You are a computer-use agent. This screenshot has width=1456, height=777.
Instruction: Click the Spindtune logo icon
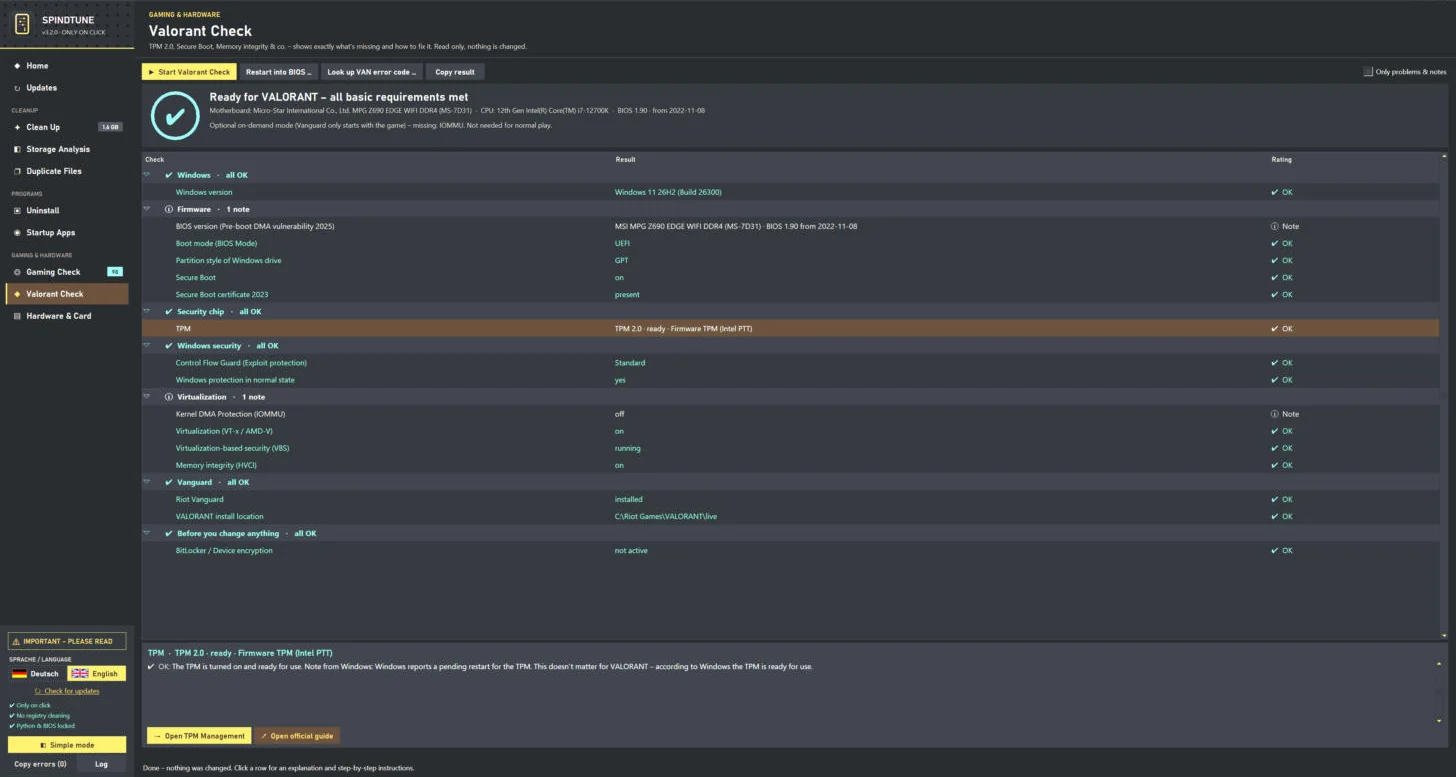click(x=21, y=23)
